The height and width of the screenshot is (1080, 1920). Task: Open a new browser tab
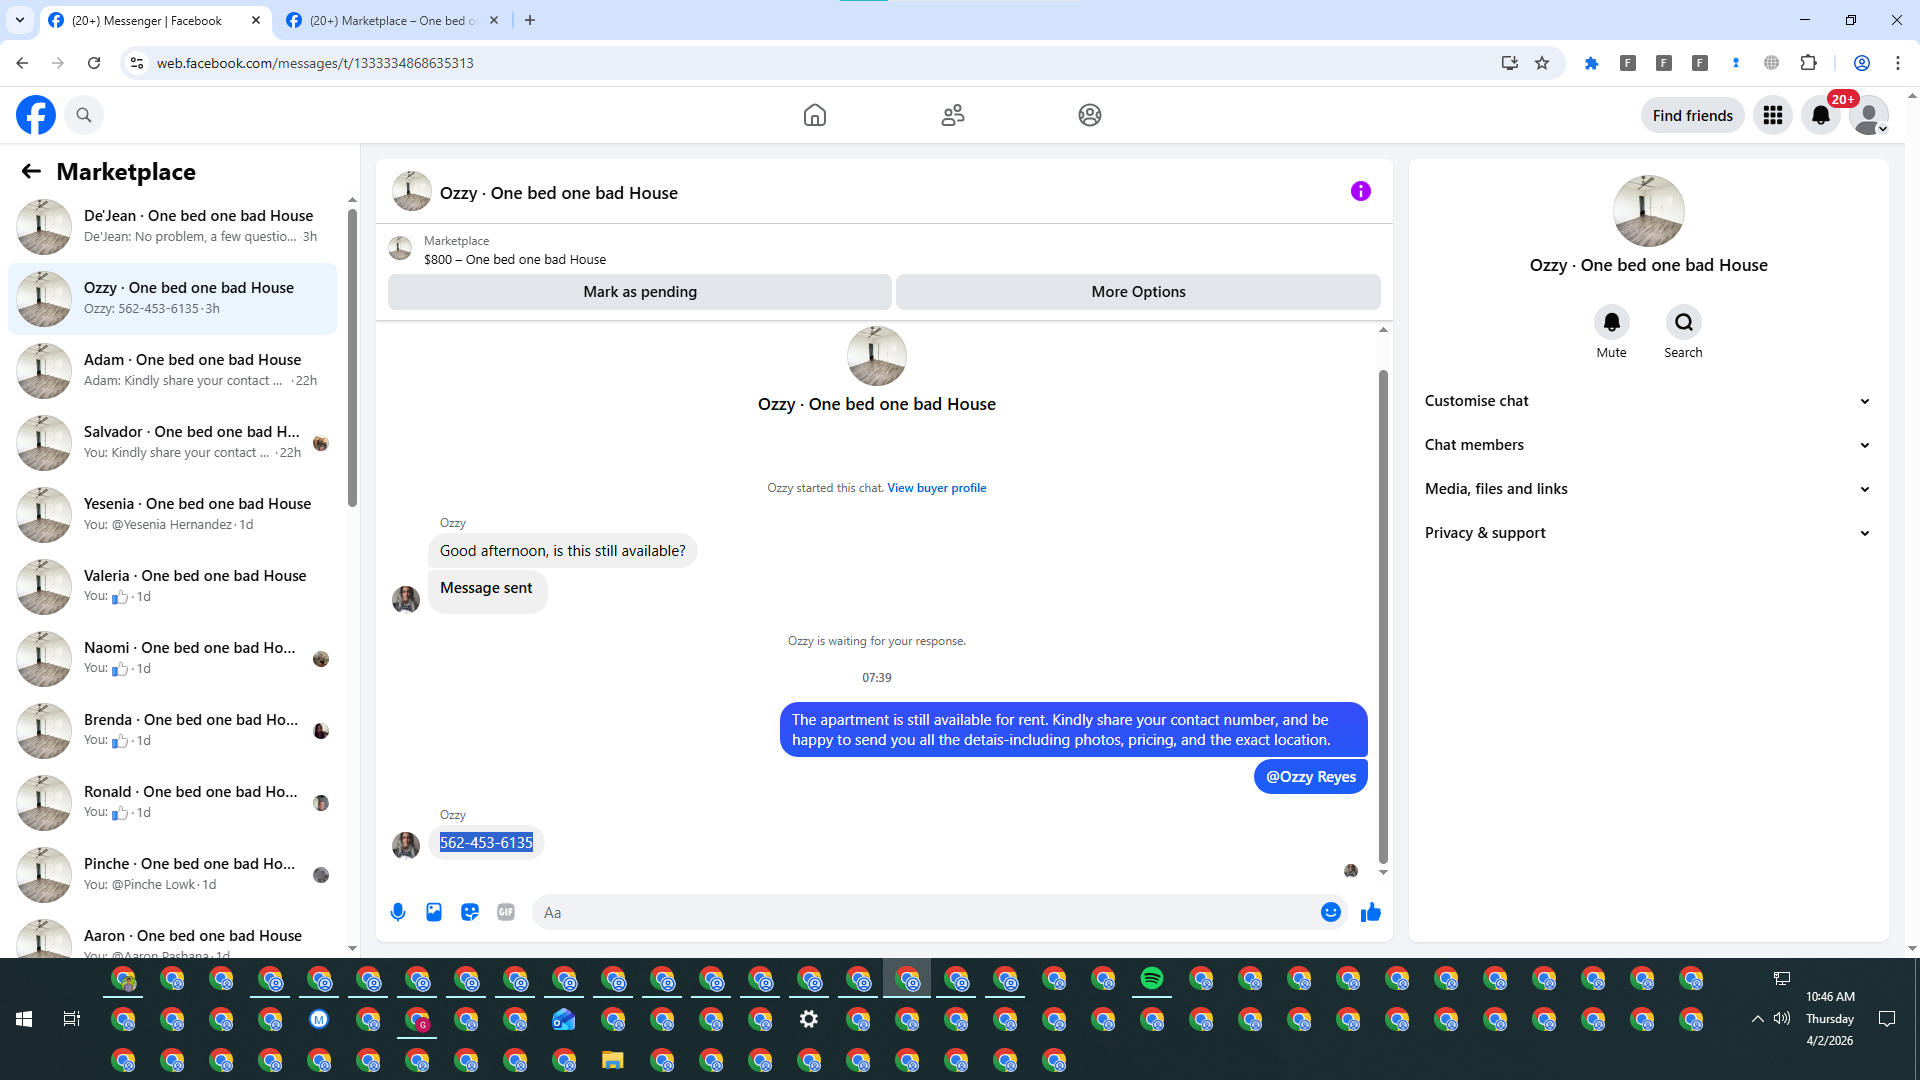530,20
